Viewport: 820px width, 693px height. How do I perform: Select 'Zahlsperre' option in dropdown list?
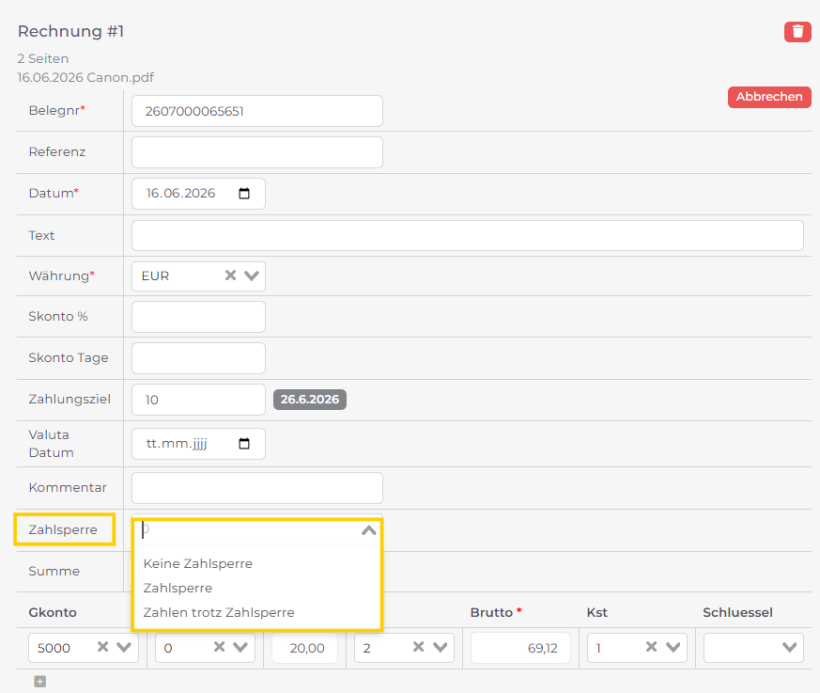coord(177,588)
